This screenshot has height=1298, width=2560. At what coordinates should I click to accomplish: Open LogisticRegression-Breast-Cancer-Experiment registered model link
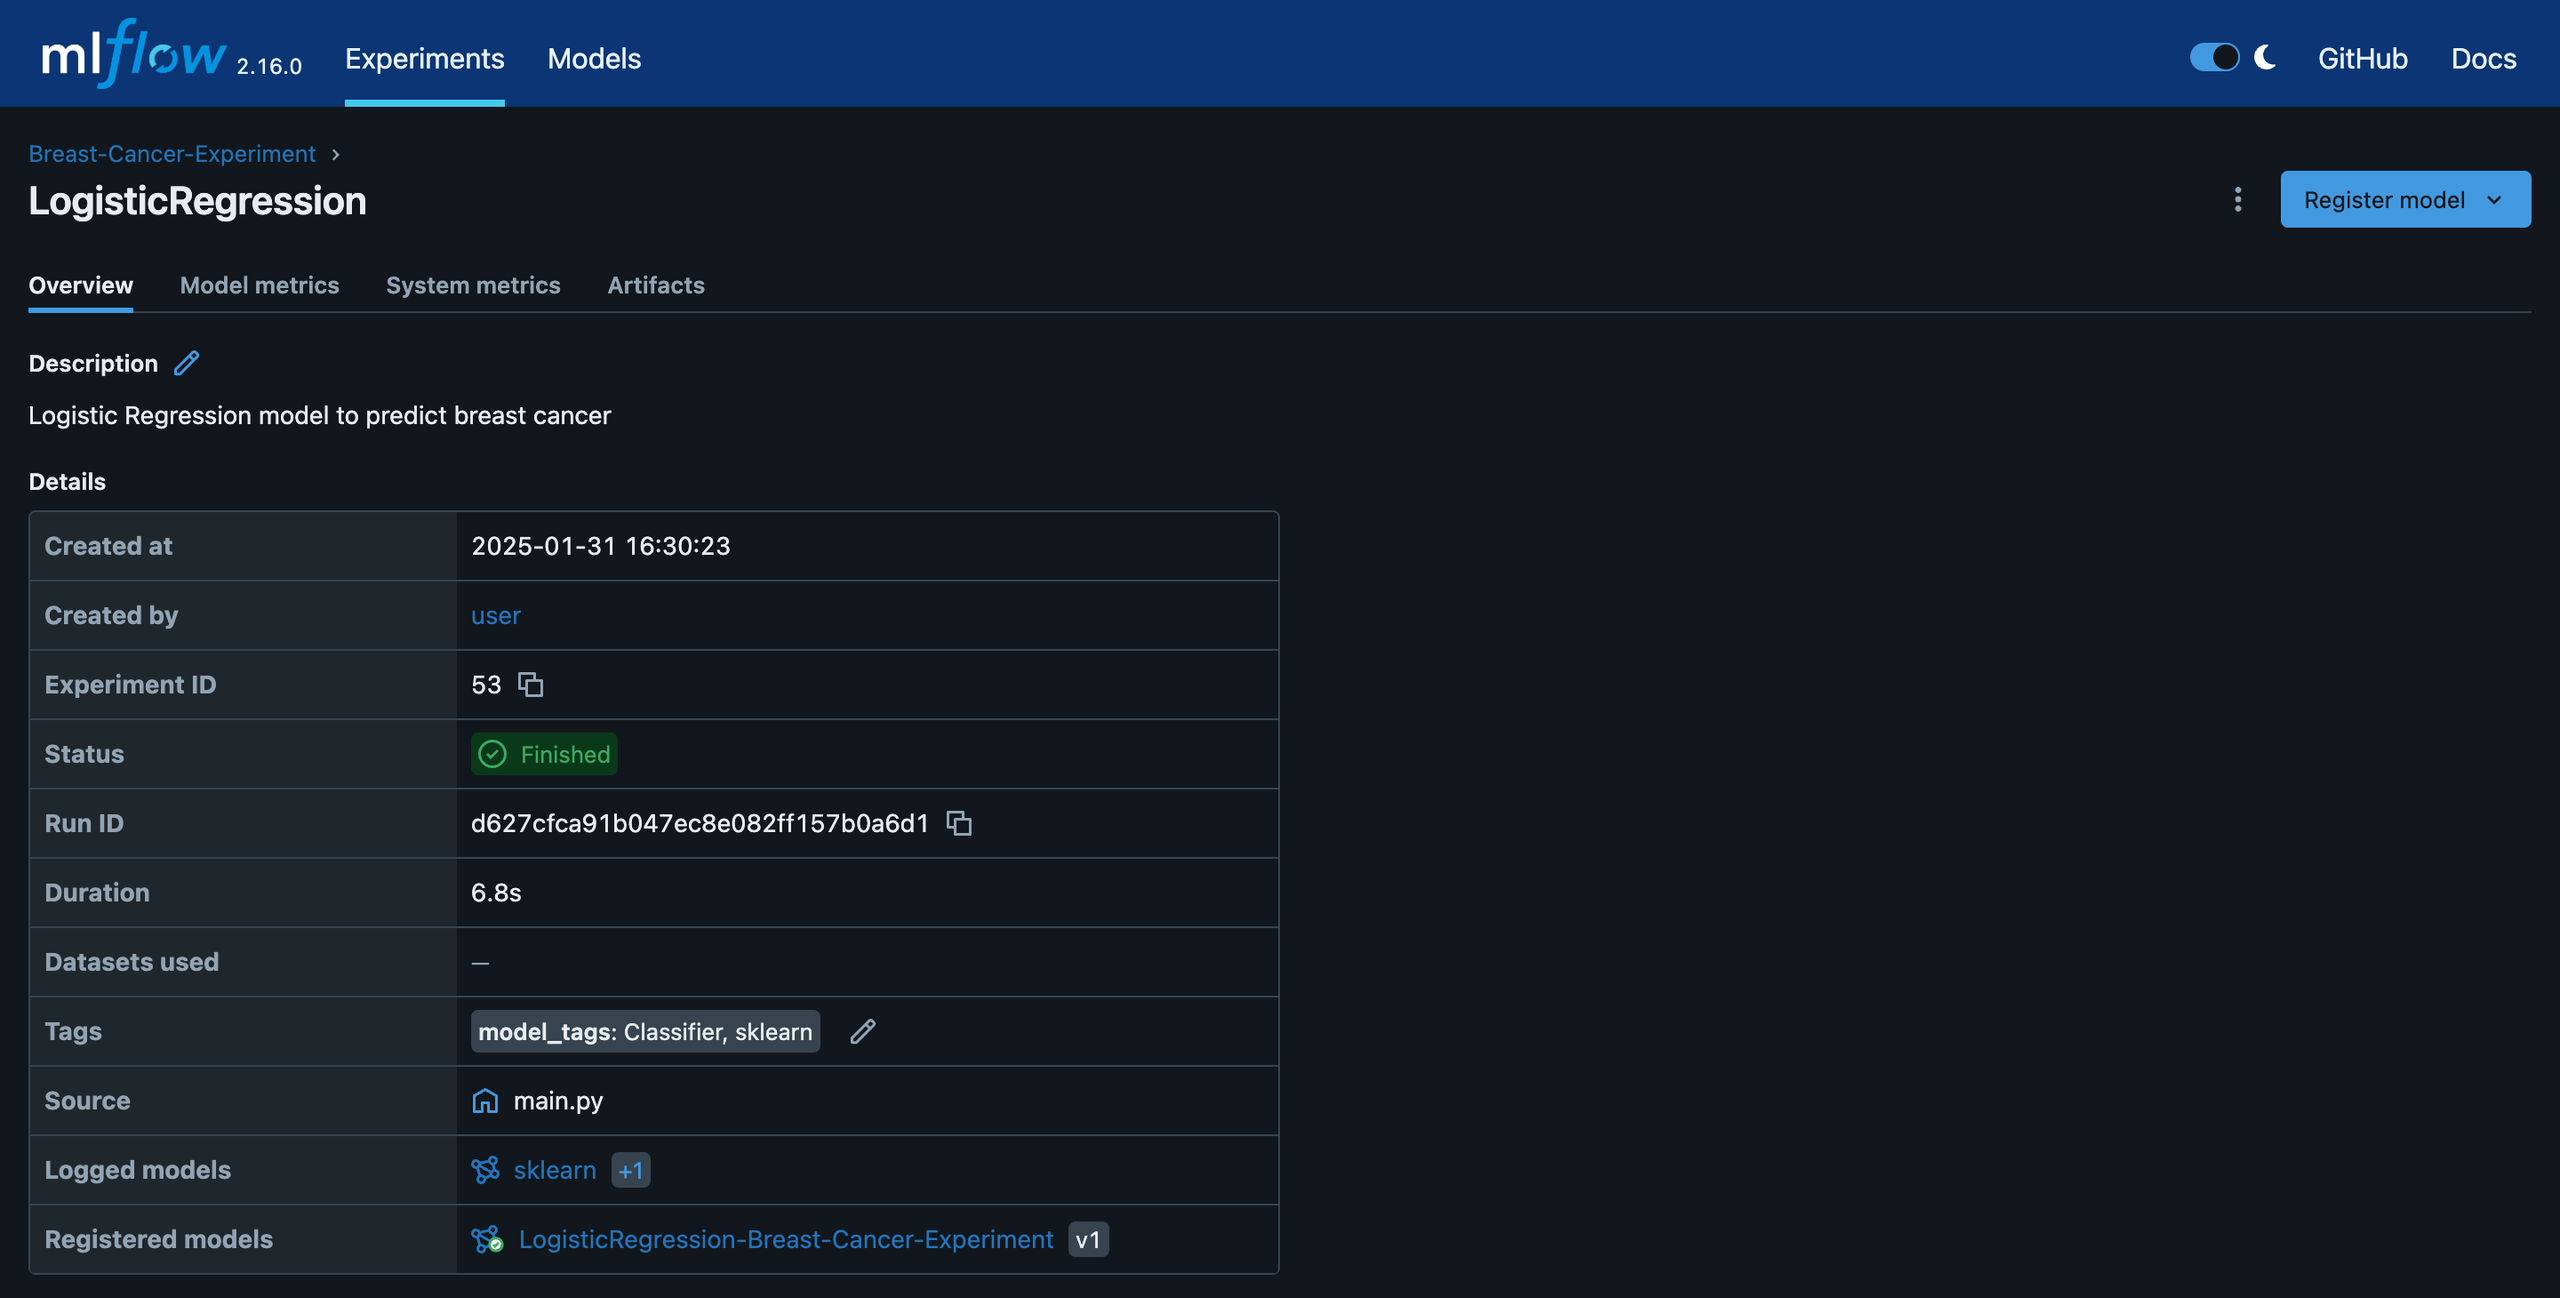click(x=785, y=1240)
